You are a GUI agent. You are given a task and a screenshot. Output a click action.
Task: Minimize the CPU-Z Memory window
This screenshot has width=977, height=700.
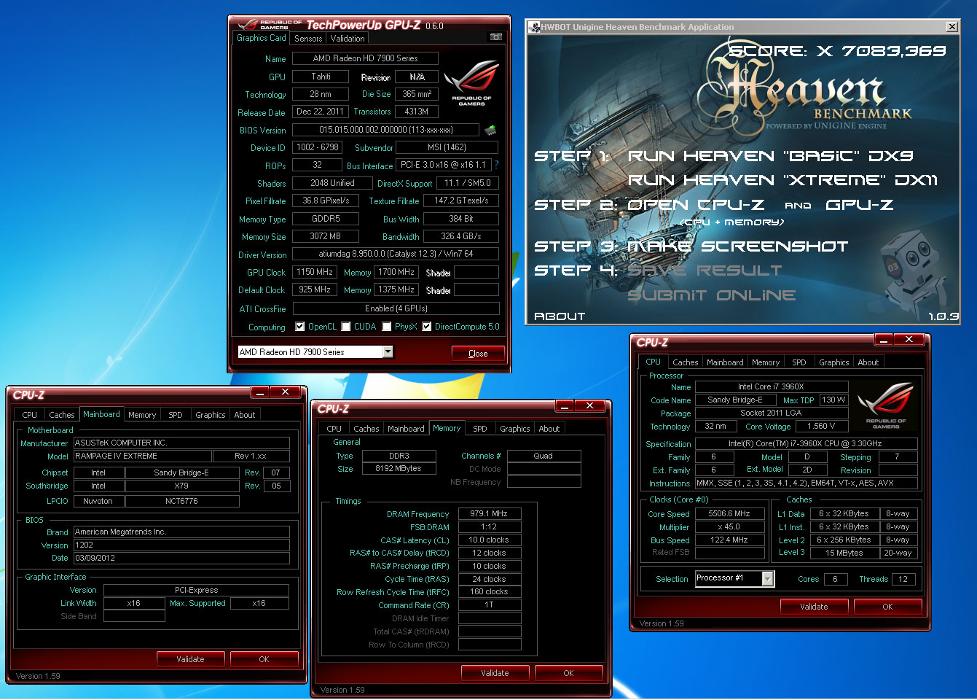pos(565,406)
